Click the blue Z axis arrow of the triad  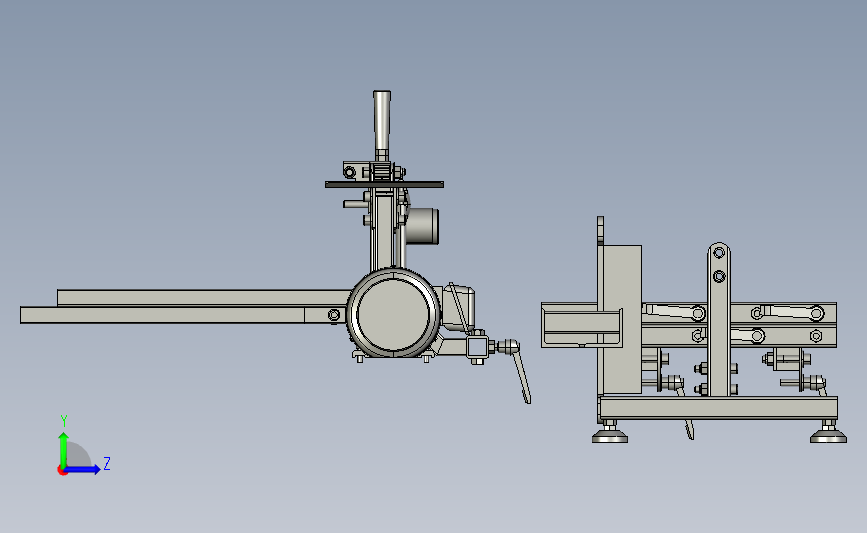tap(84, 470)
